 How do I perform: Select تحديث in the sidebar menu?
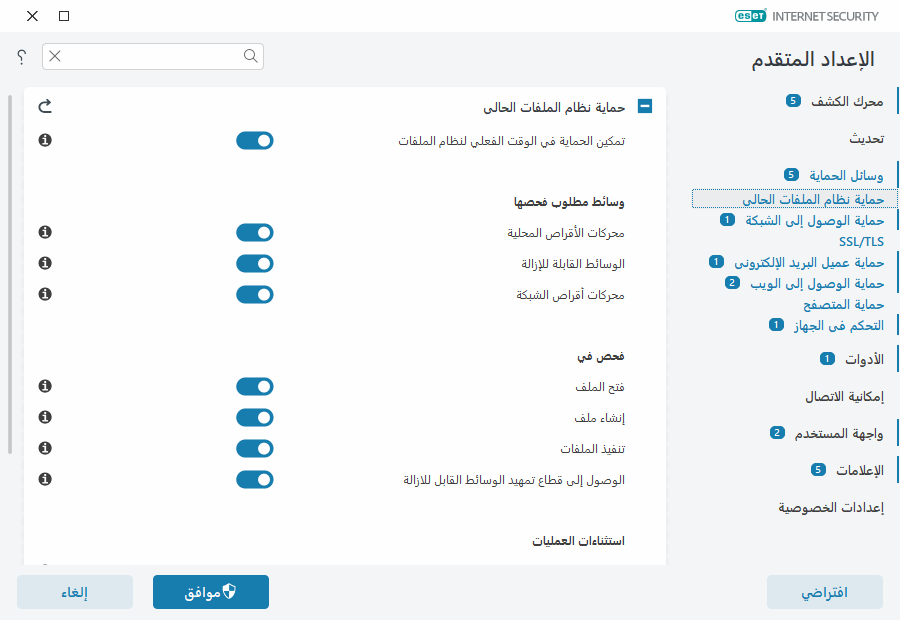tap(866, 138)
